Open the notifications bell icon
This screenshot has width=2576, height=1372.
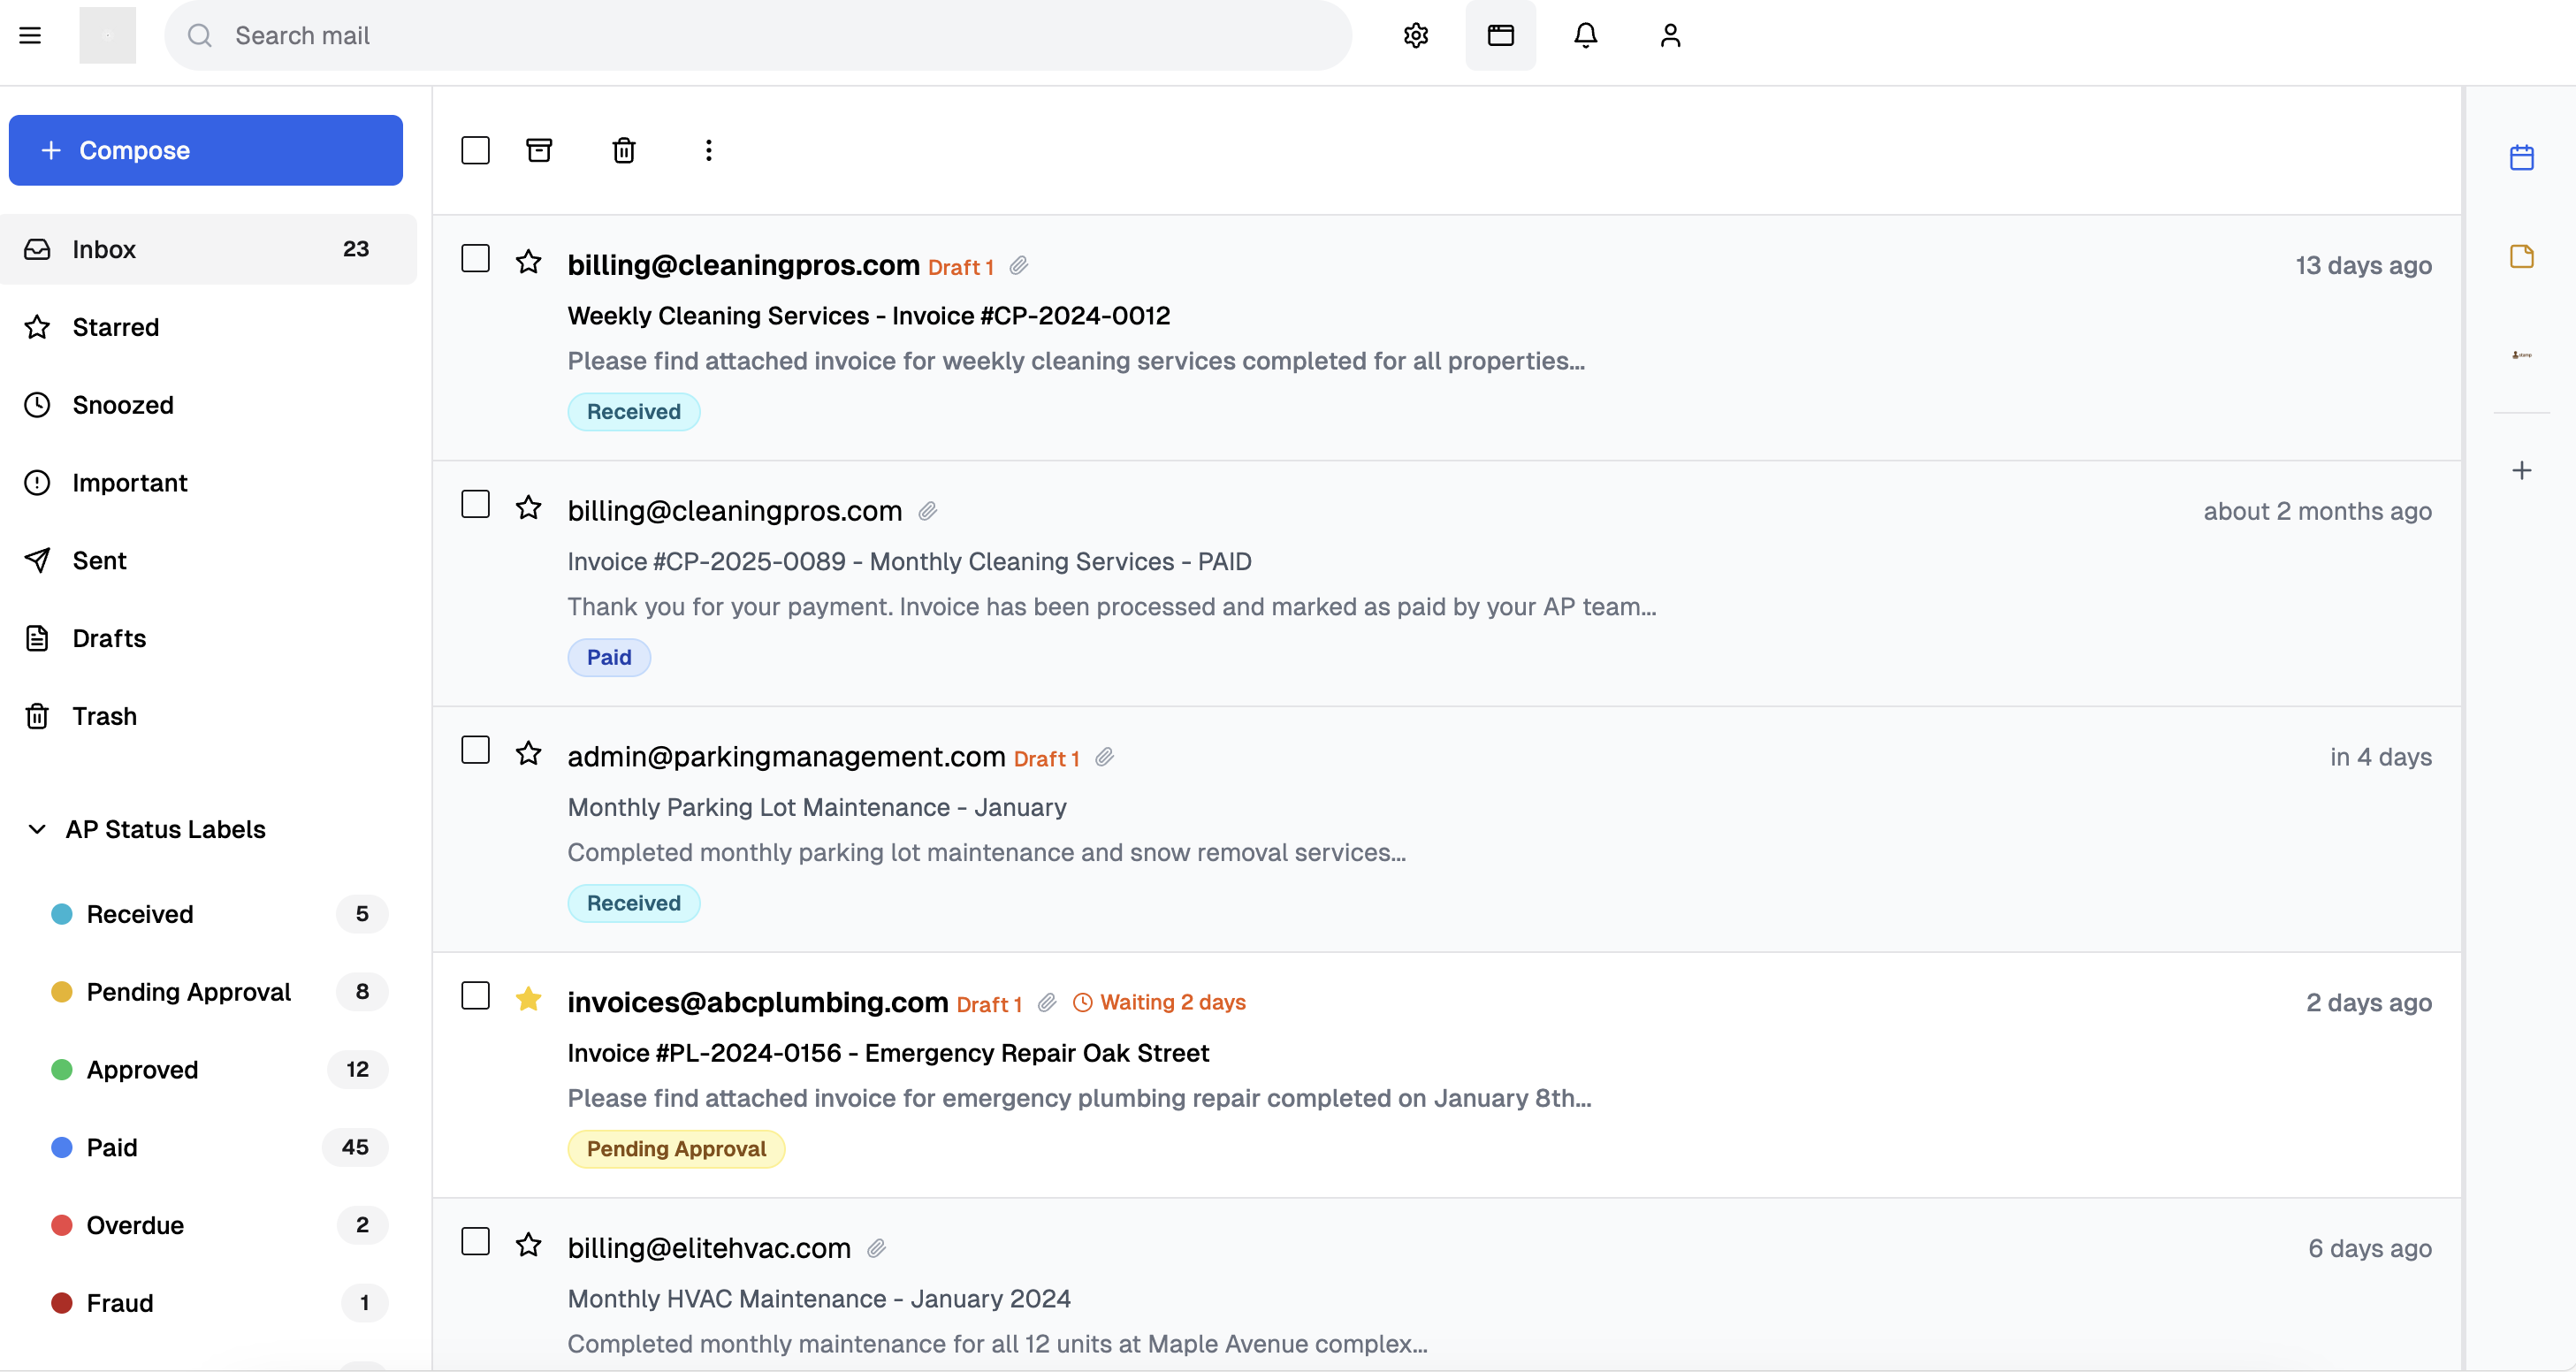1585,35
